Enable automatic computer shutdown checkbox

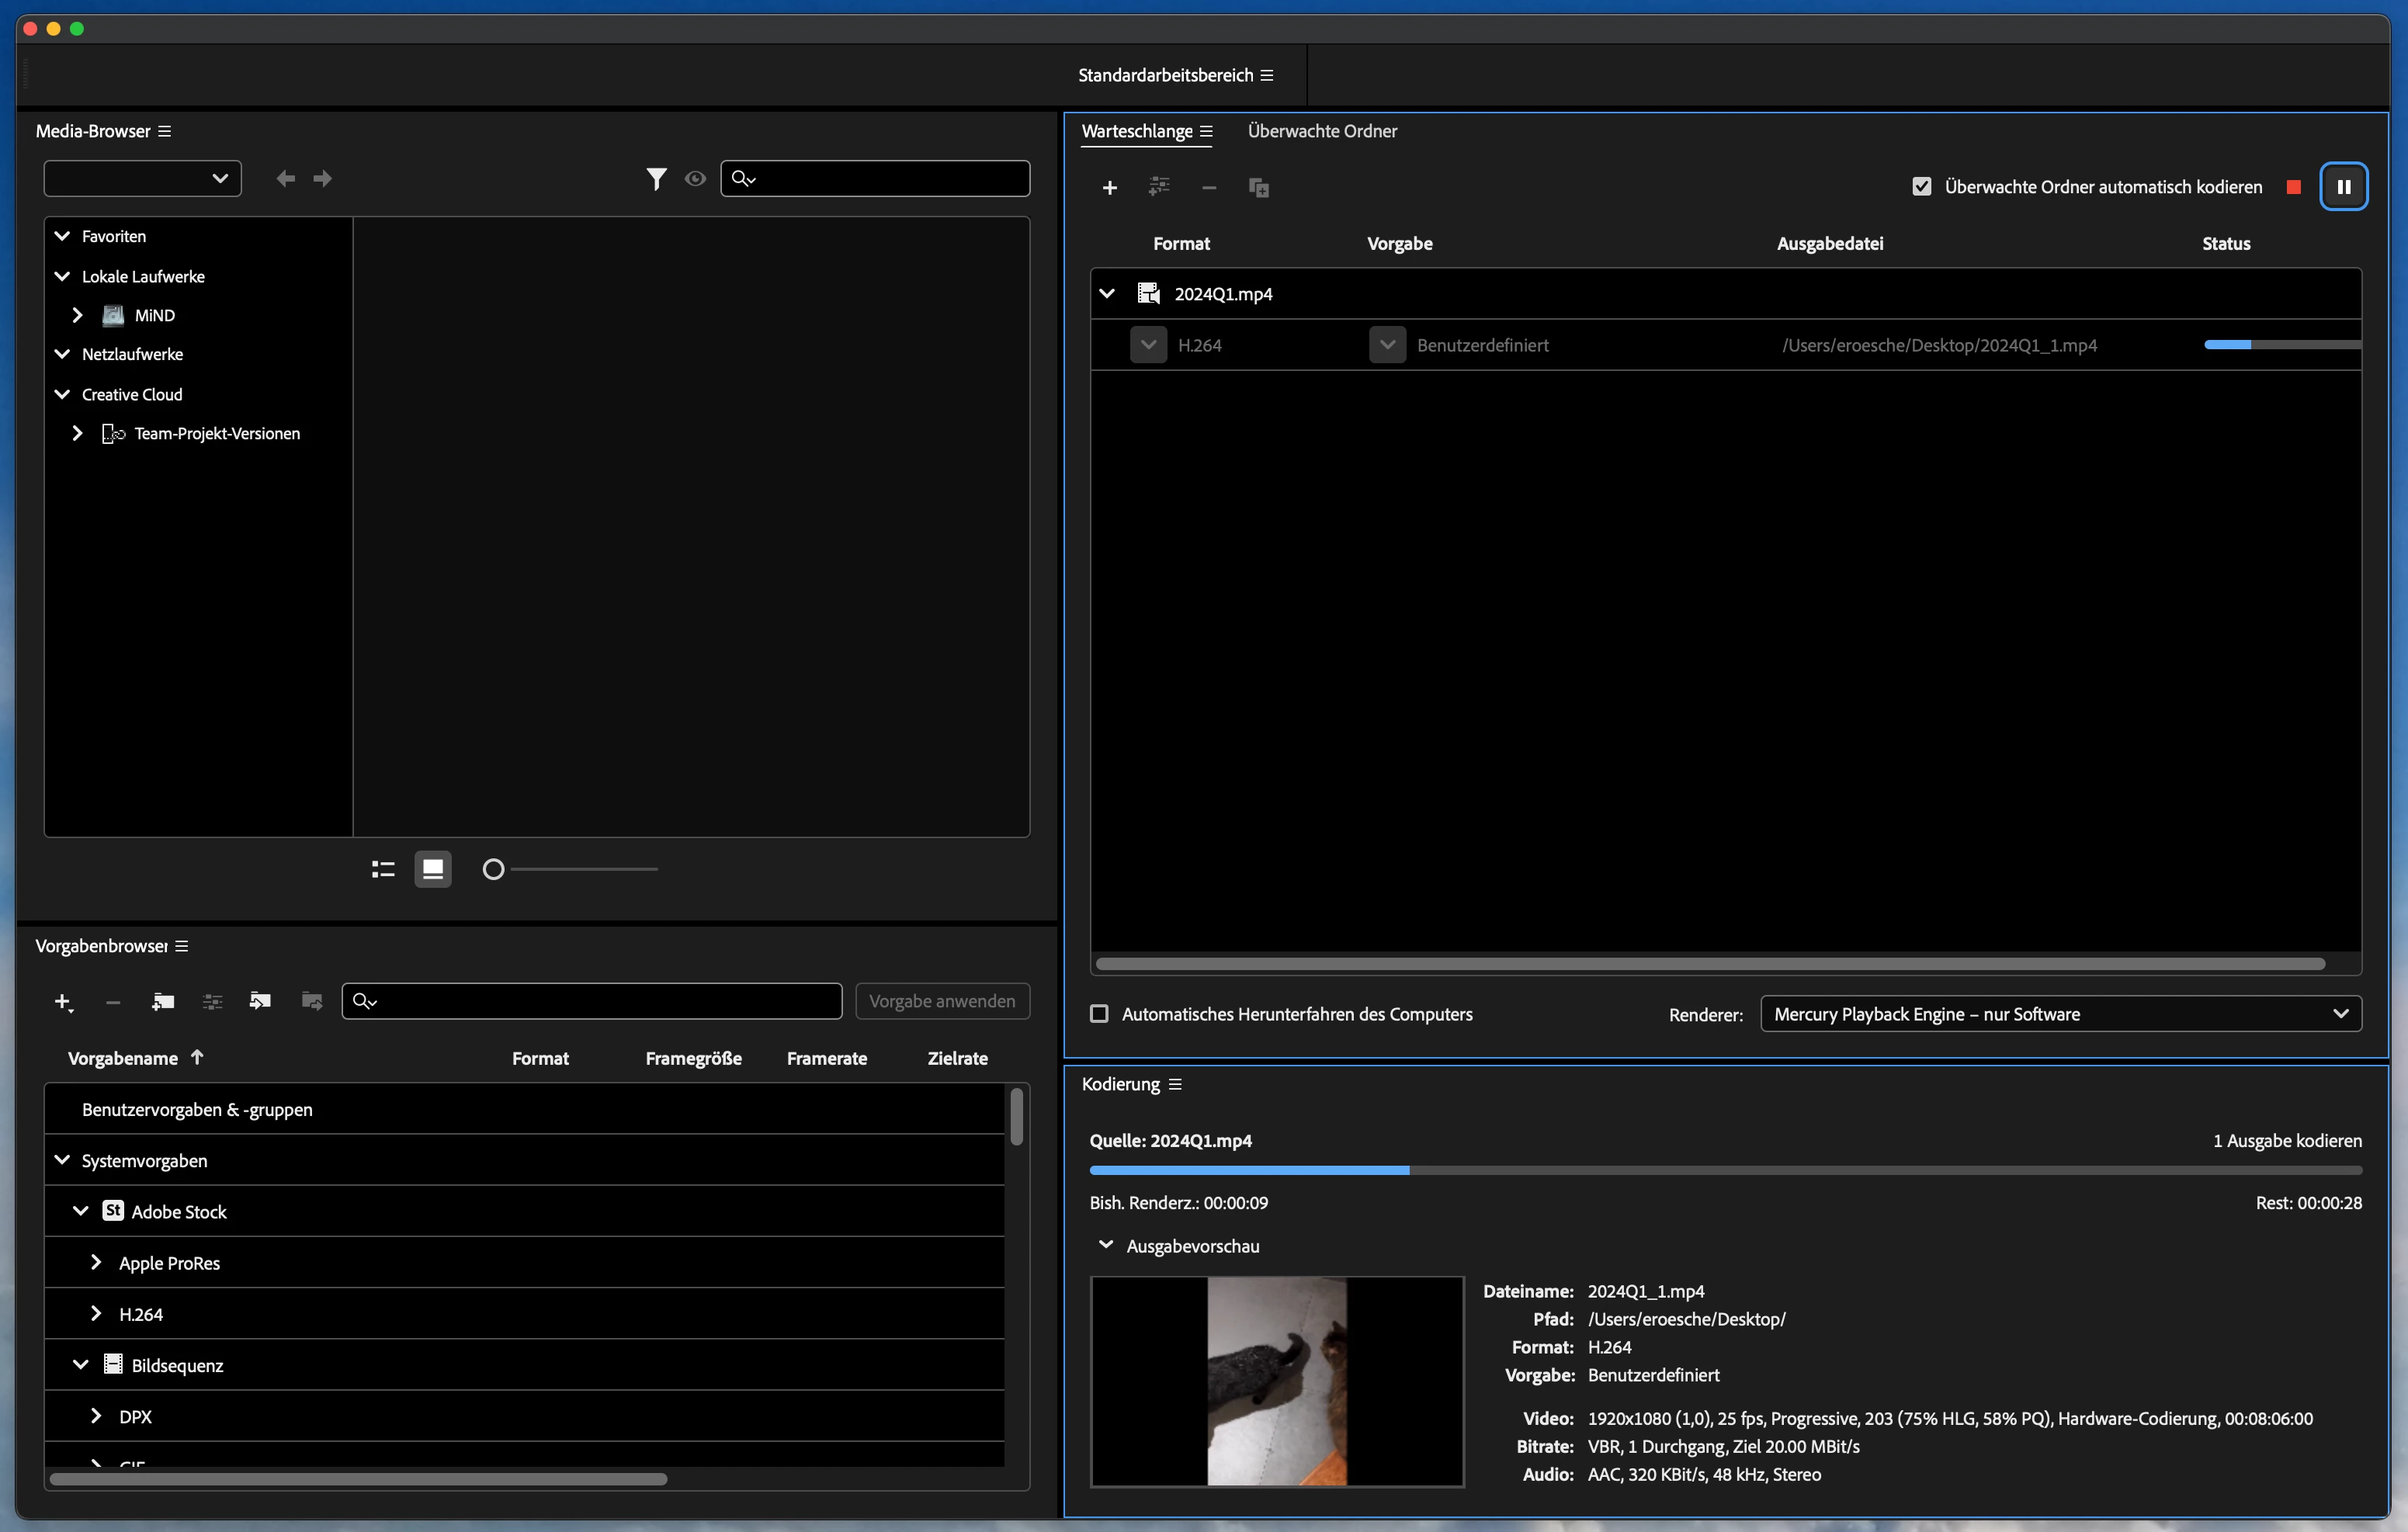[1099, 1014]
